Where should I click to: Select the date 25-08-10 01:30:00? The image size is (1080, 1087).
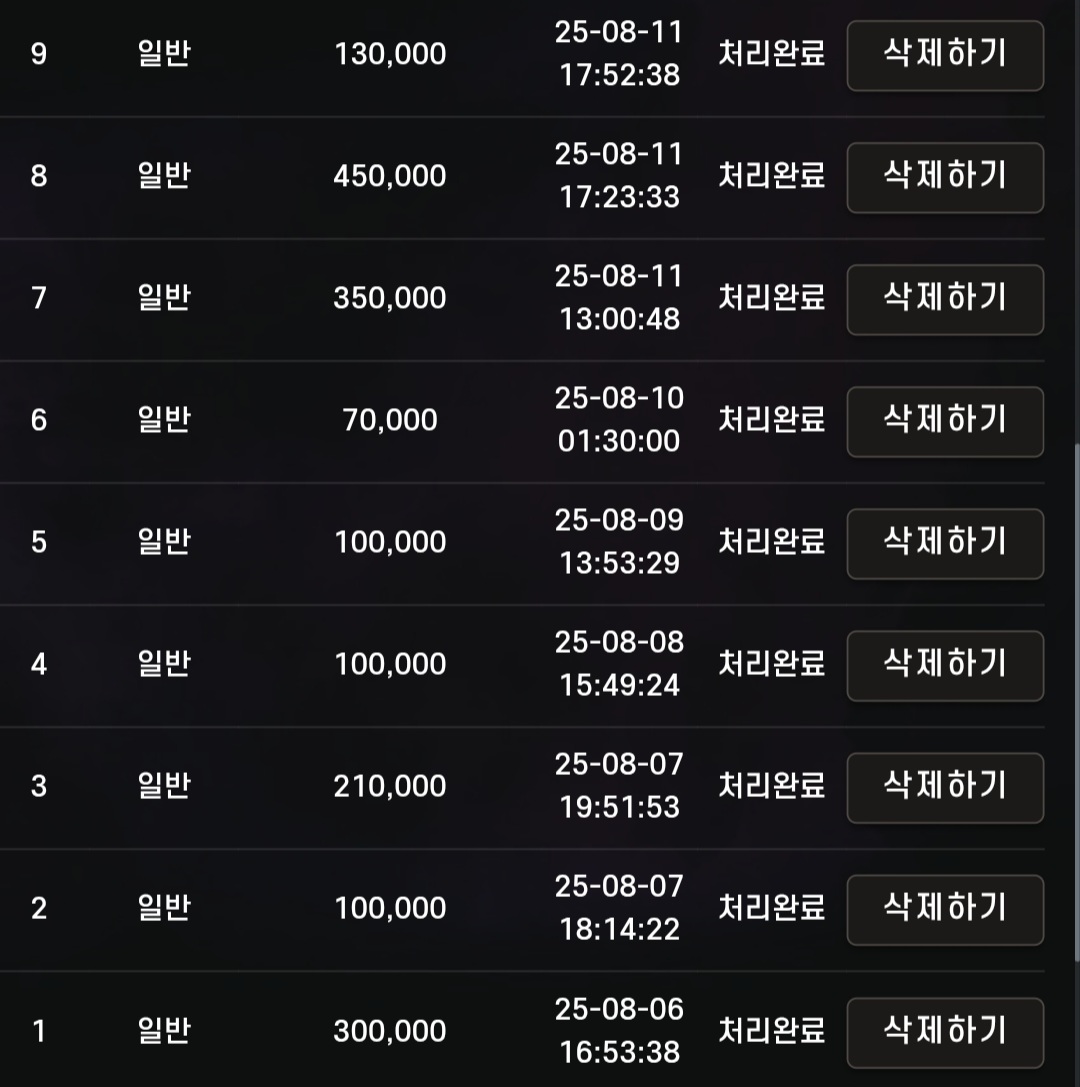(x=619, y=419)
